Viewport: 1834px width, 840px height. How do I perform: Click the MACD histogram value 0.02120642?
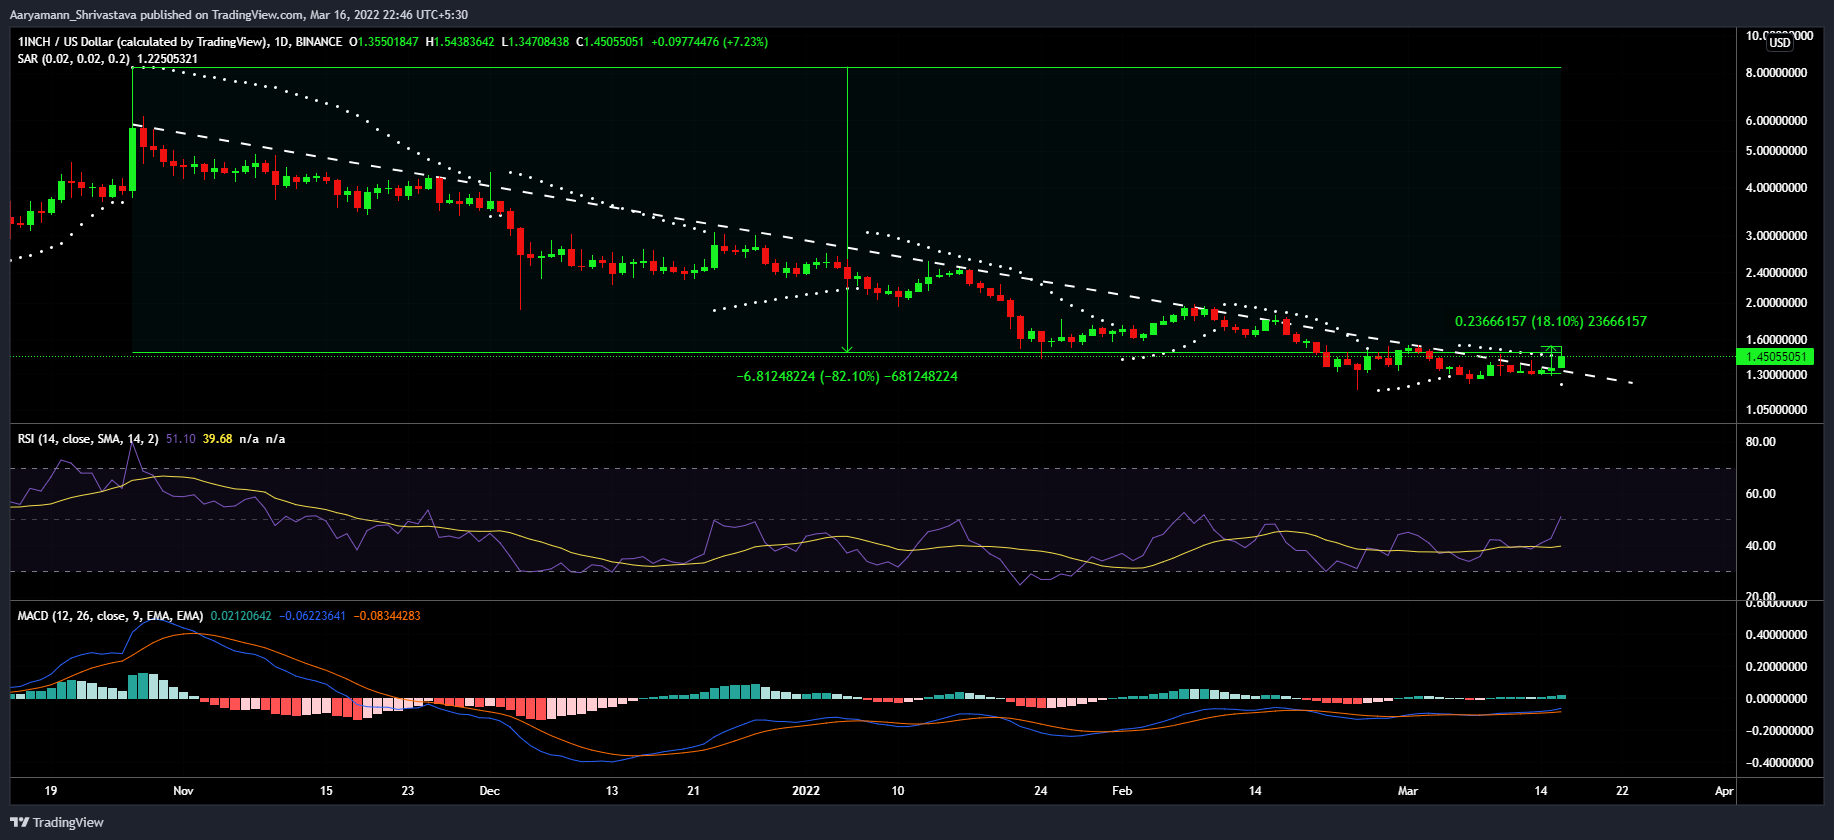240,616
